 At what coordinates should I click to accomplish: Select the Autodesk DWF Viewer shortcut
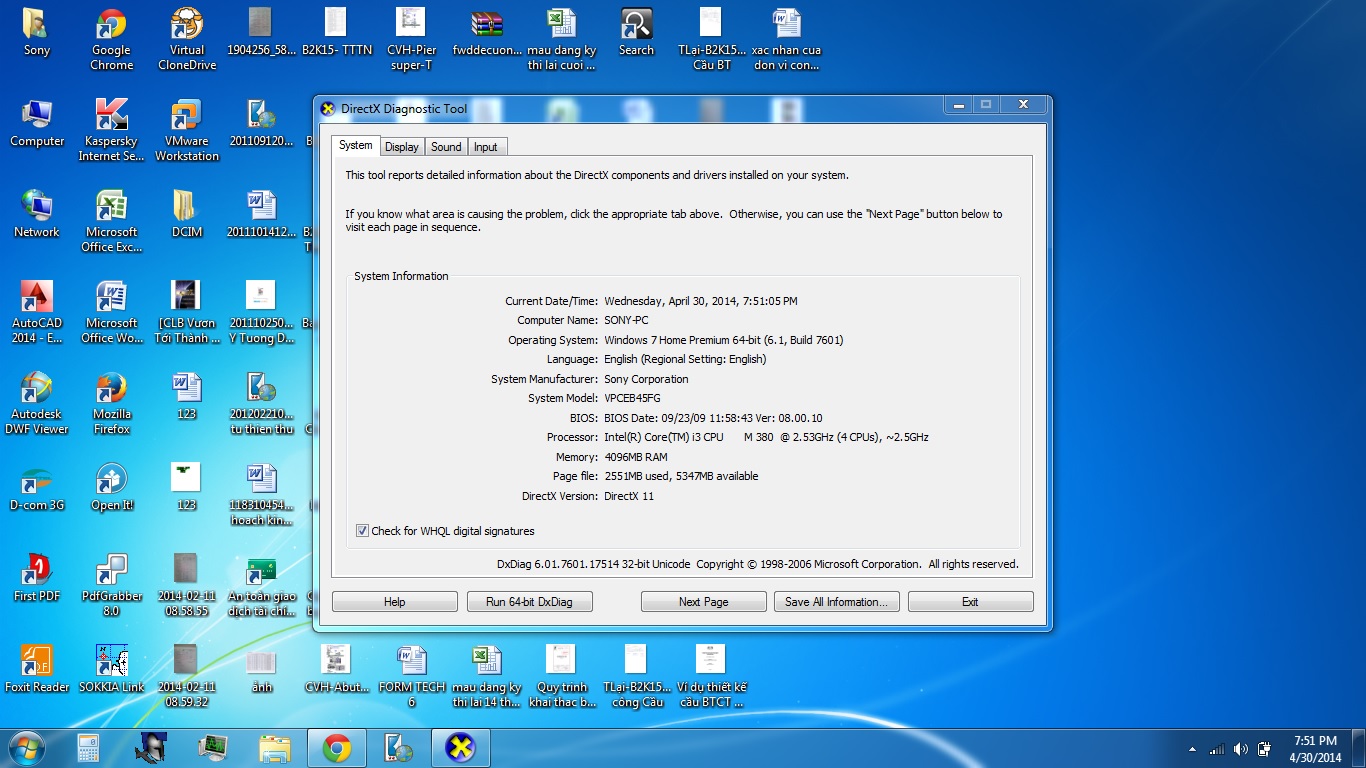[x=37, y=403]
